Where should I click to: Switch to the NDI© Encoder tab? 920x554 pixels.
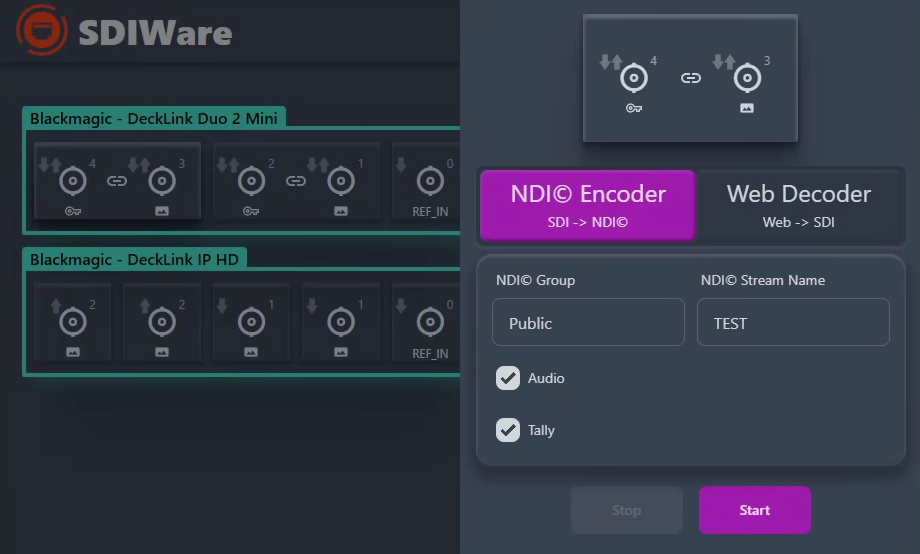[587, 205]
